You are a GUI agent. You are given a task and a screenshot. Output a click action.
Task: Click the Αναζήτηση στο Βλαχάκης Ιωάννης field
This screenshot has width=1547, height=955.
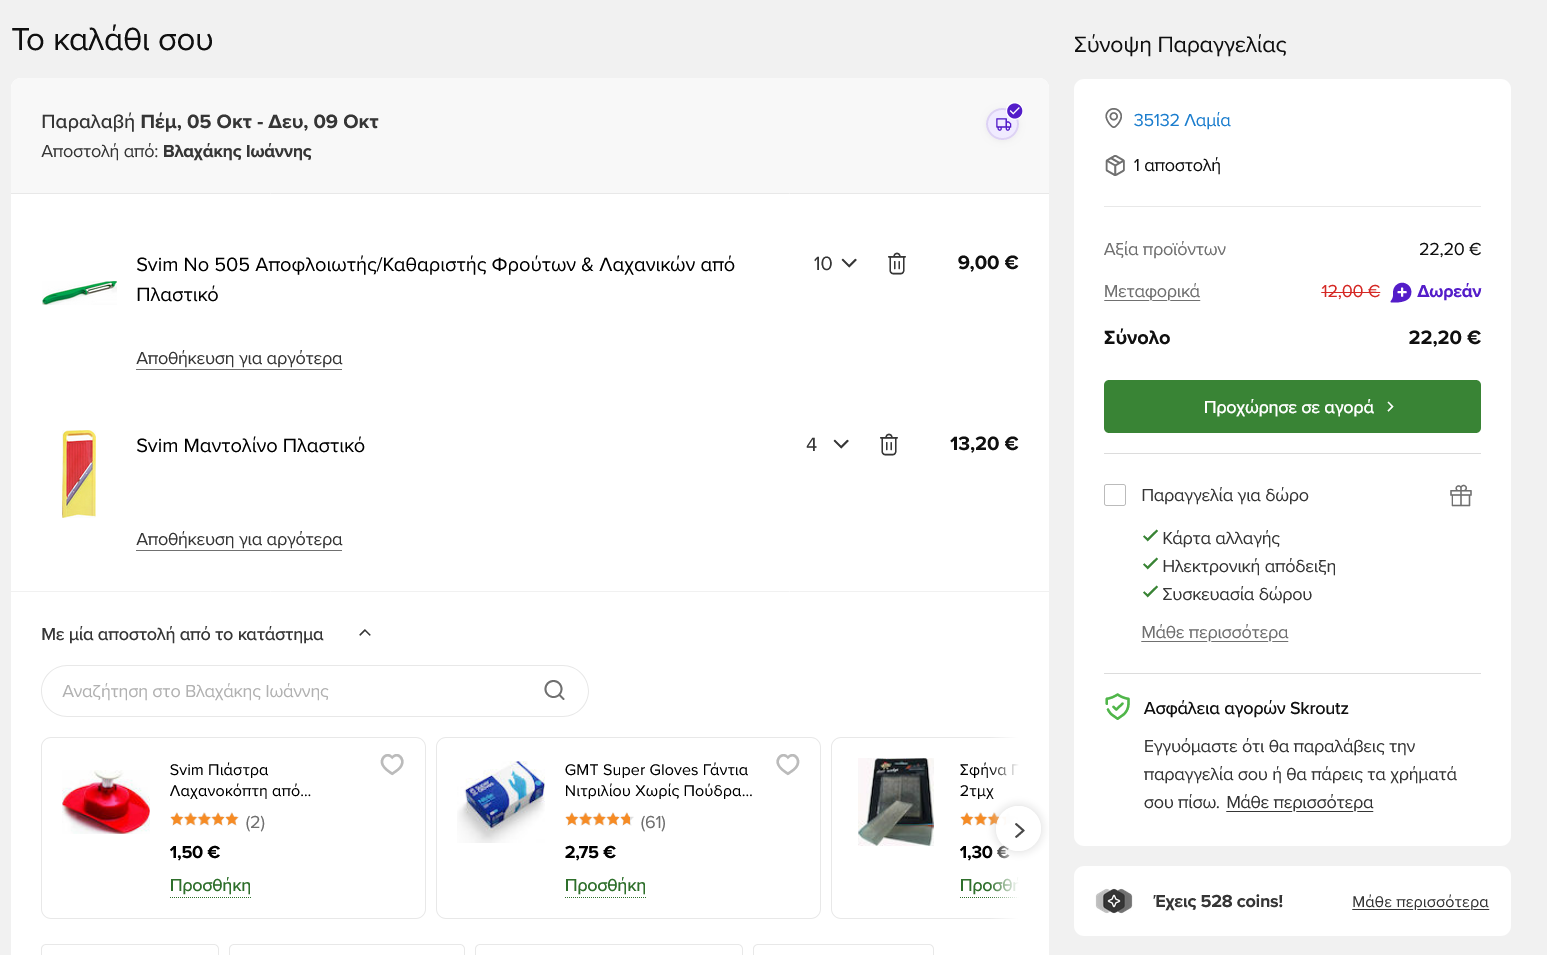pyautogui.click(x=315, y=691)
